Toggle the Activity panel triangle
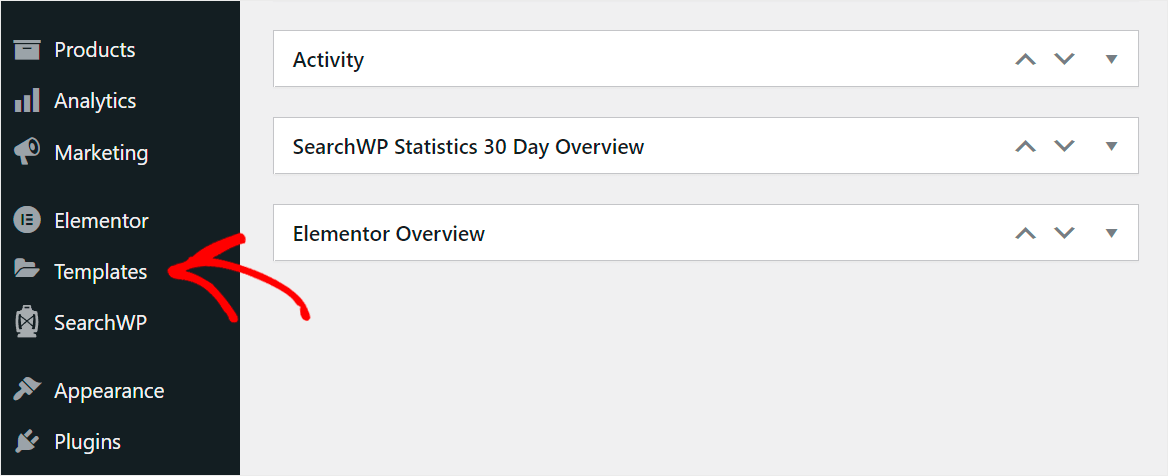The image size is (1168, 476). (1110, 59)
